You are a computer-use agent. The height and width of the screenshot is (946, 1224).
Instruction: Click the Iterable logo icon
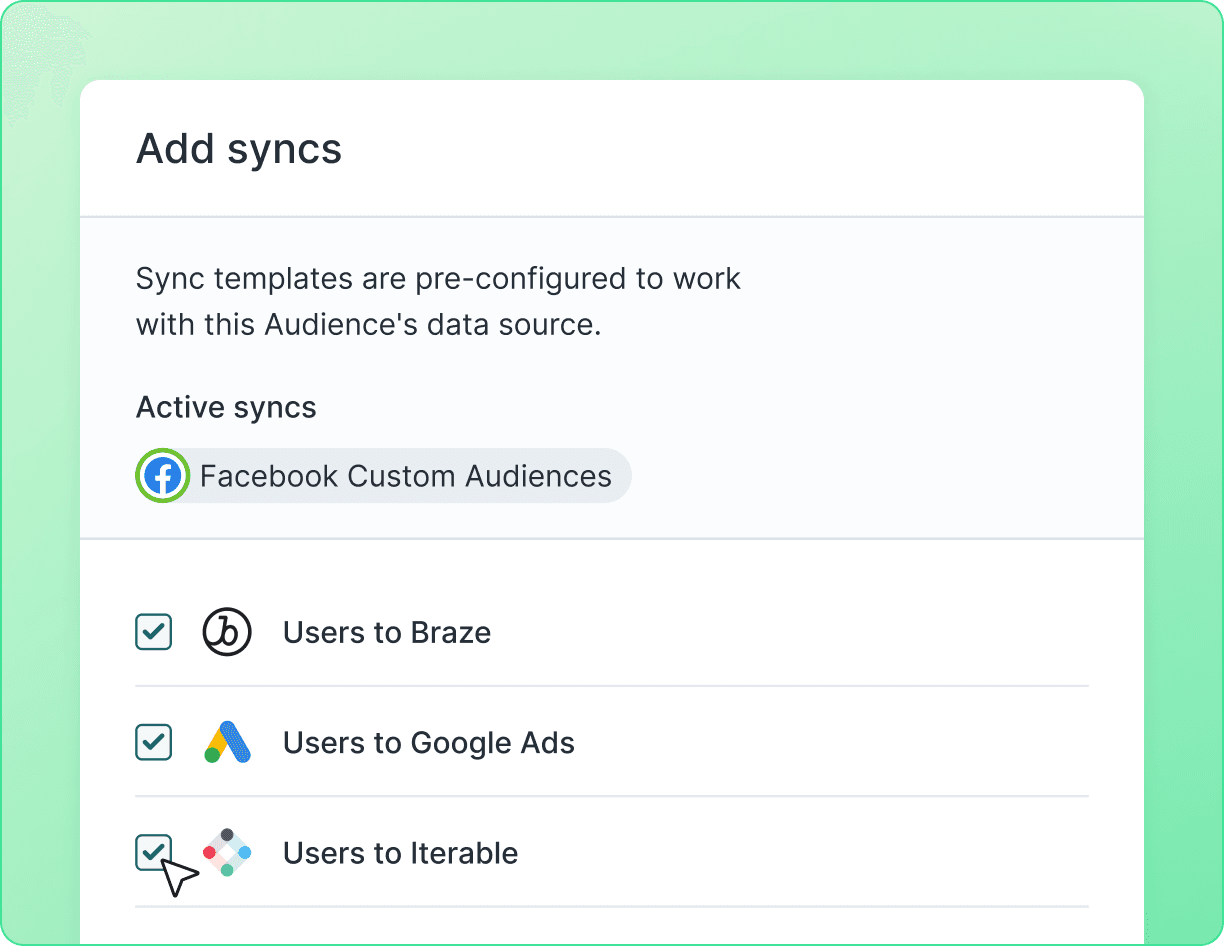227,853
